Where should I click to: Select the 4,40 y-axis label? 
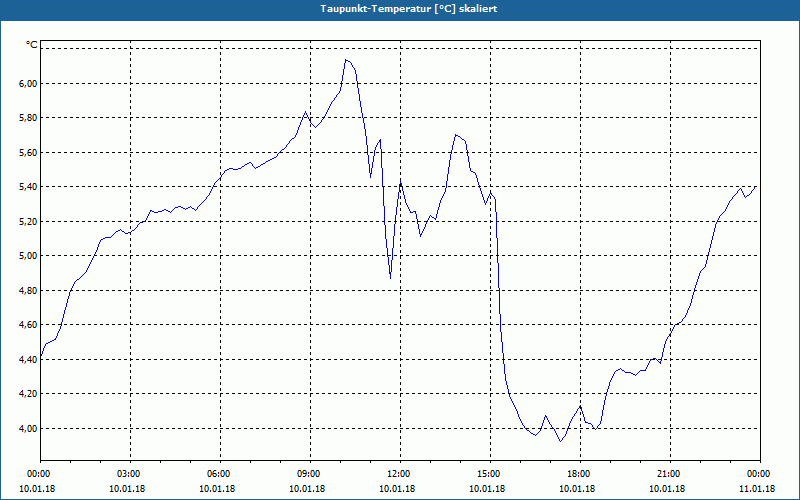pyautogui.click(x=28, y=359)
